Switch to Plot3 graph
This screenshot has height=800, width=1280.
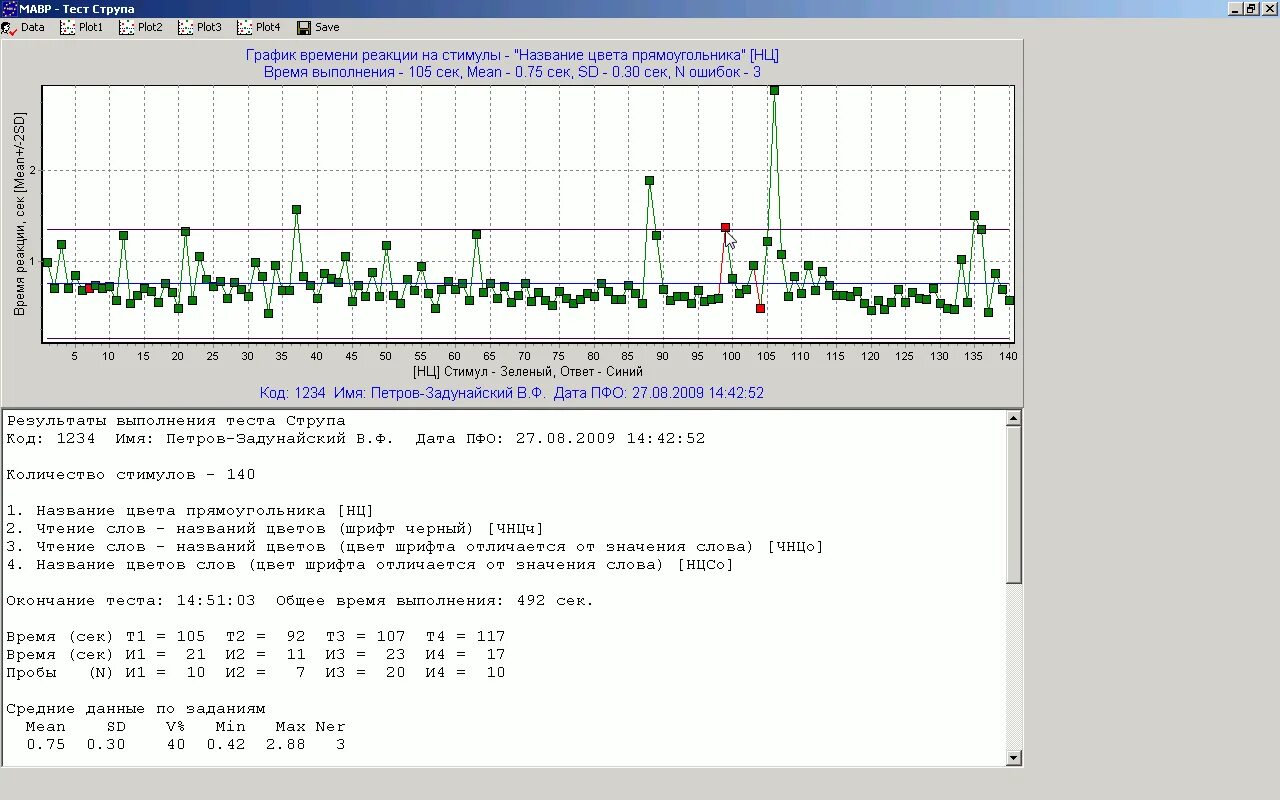coord(200,28)
